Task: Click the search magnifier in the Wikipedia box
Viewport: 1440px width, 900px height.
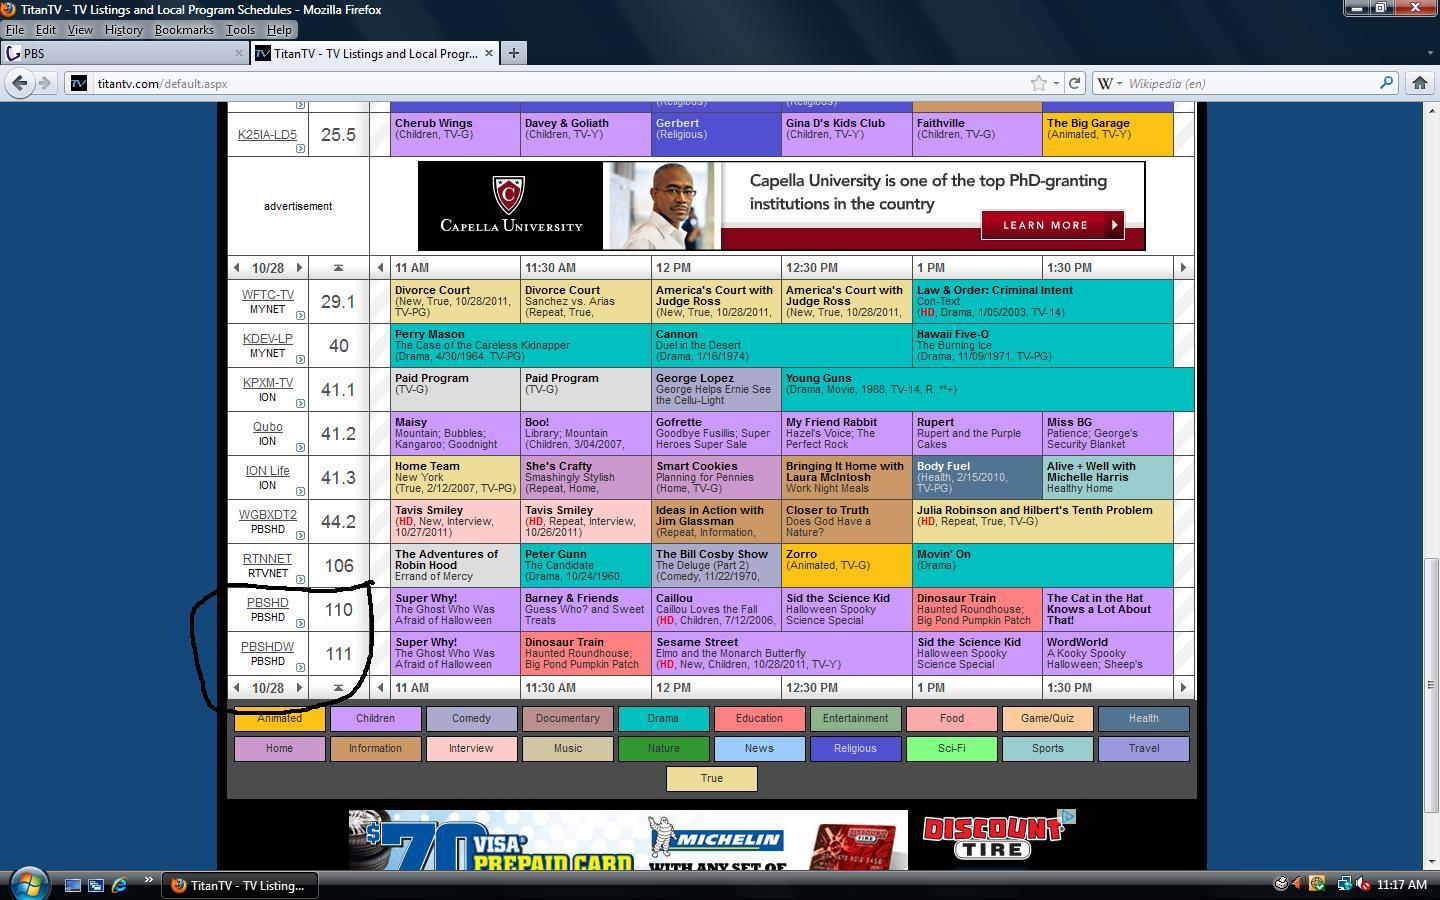Action: point(1387,83)
